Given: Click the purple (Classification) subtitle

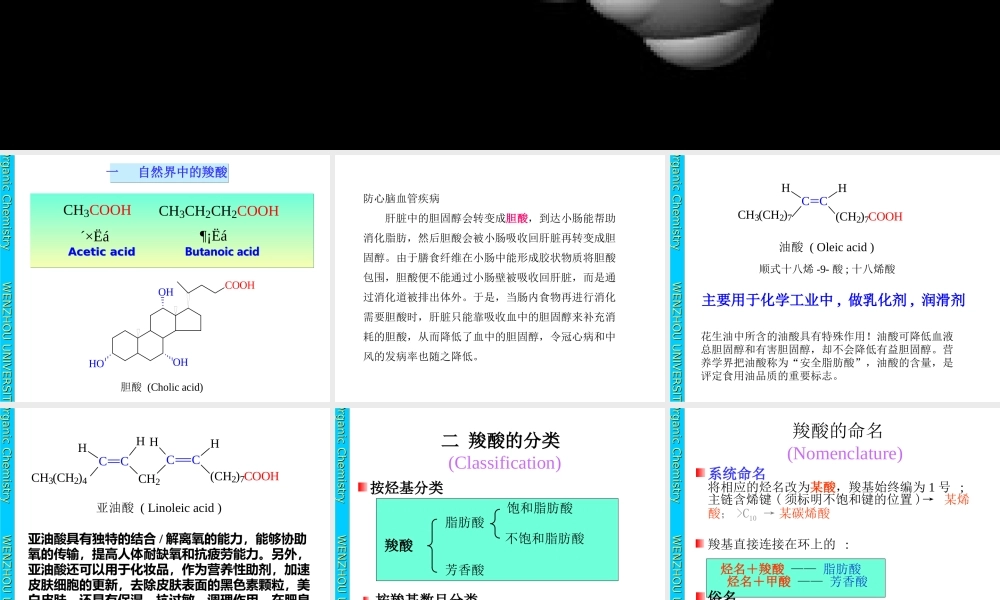Looking at the screenshot, I should [x=505, y=463].
